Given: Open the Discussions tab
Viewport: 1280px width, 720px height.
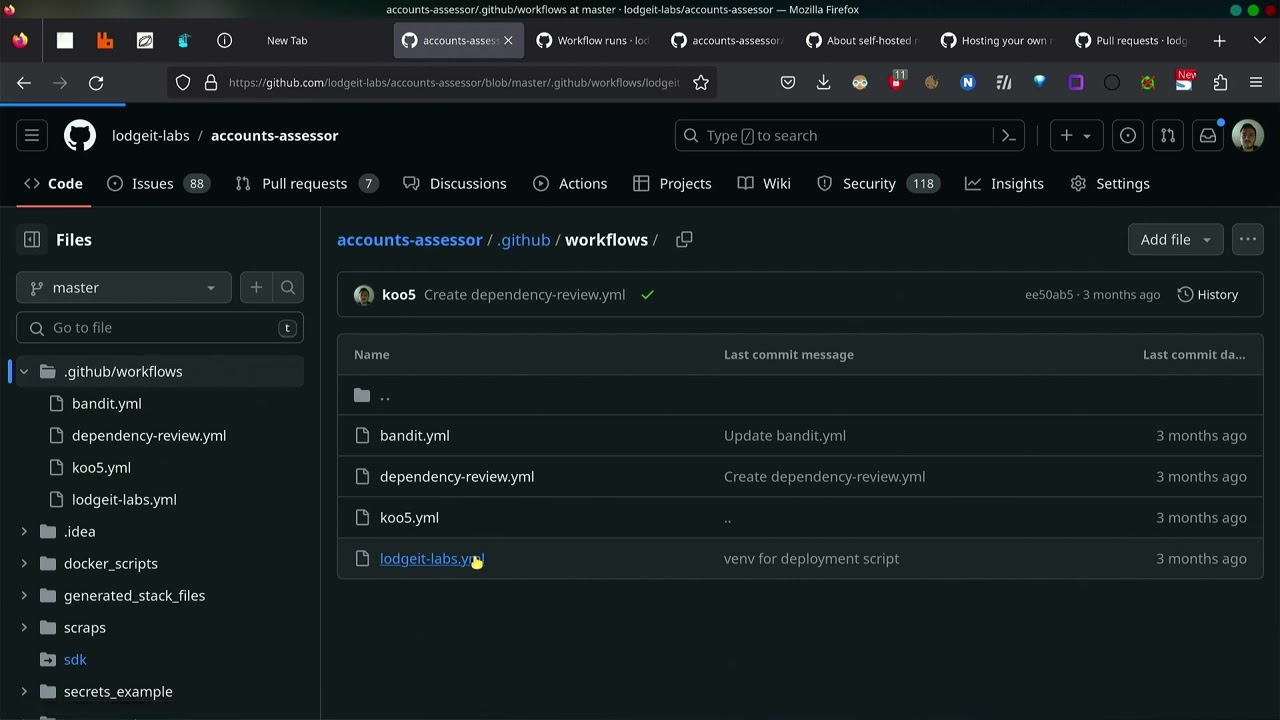Looking at the screenshot, I should pyautogui.click(x=455, y=183).
